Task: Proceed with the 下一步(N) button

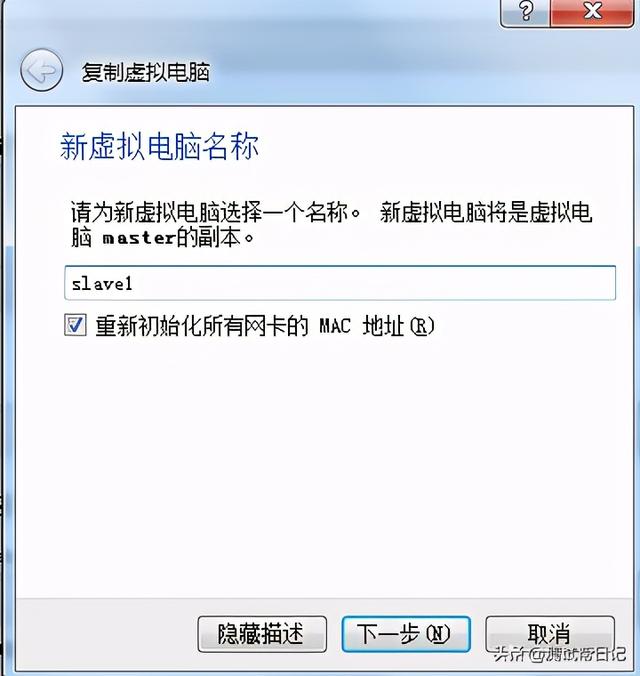Action: click(x=406, y=634)
